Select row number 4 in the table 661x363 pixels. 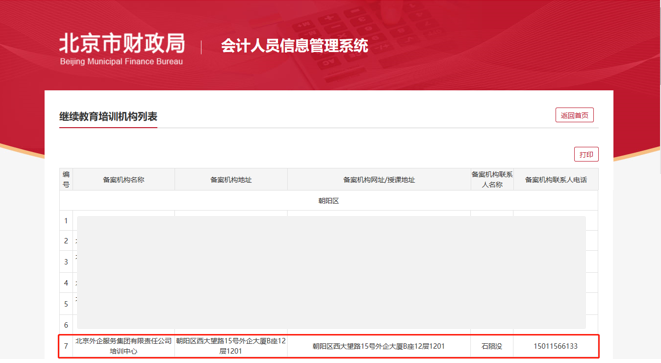pyautogui.click(x=66, y=282)
